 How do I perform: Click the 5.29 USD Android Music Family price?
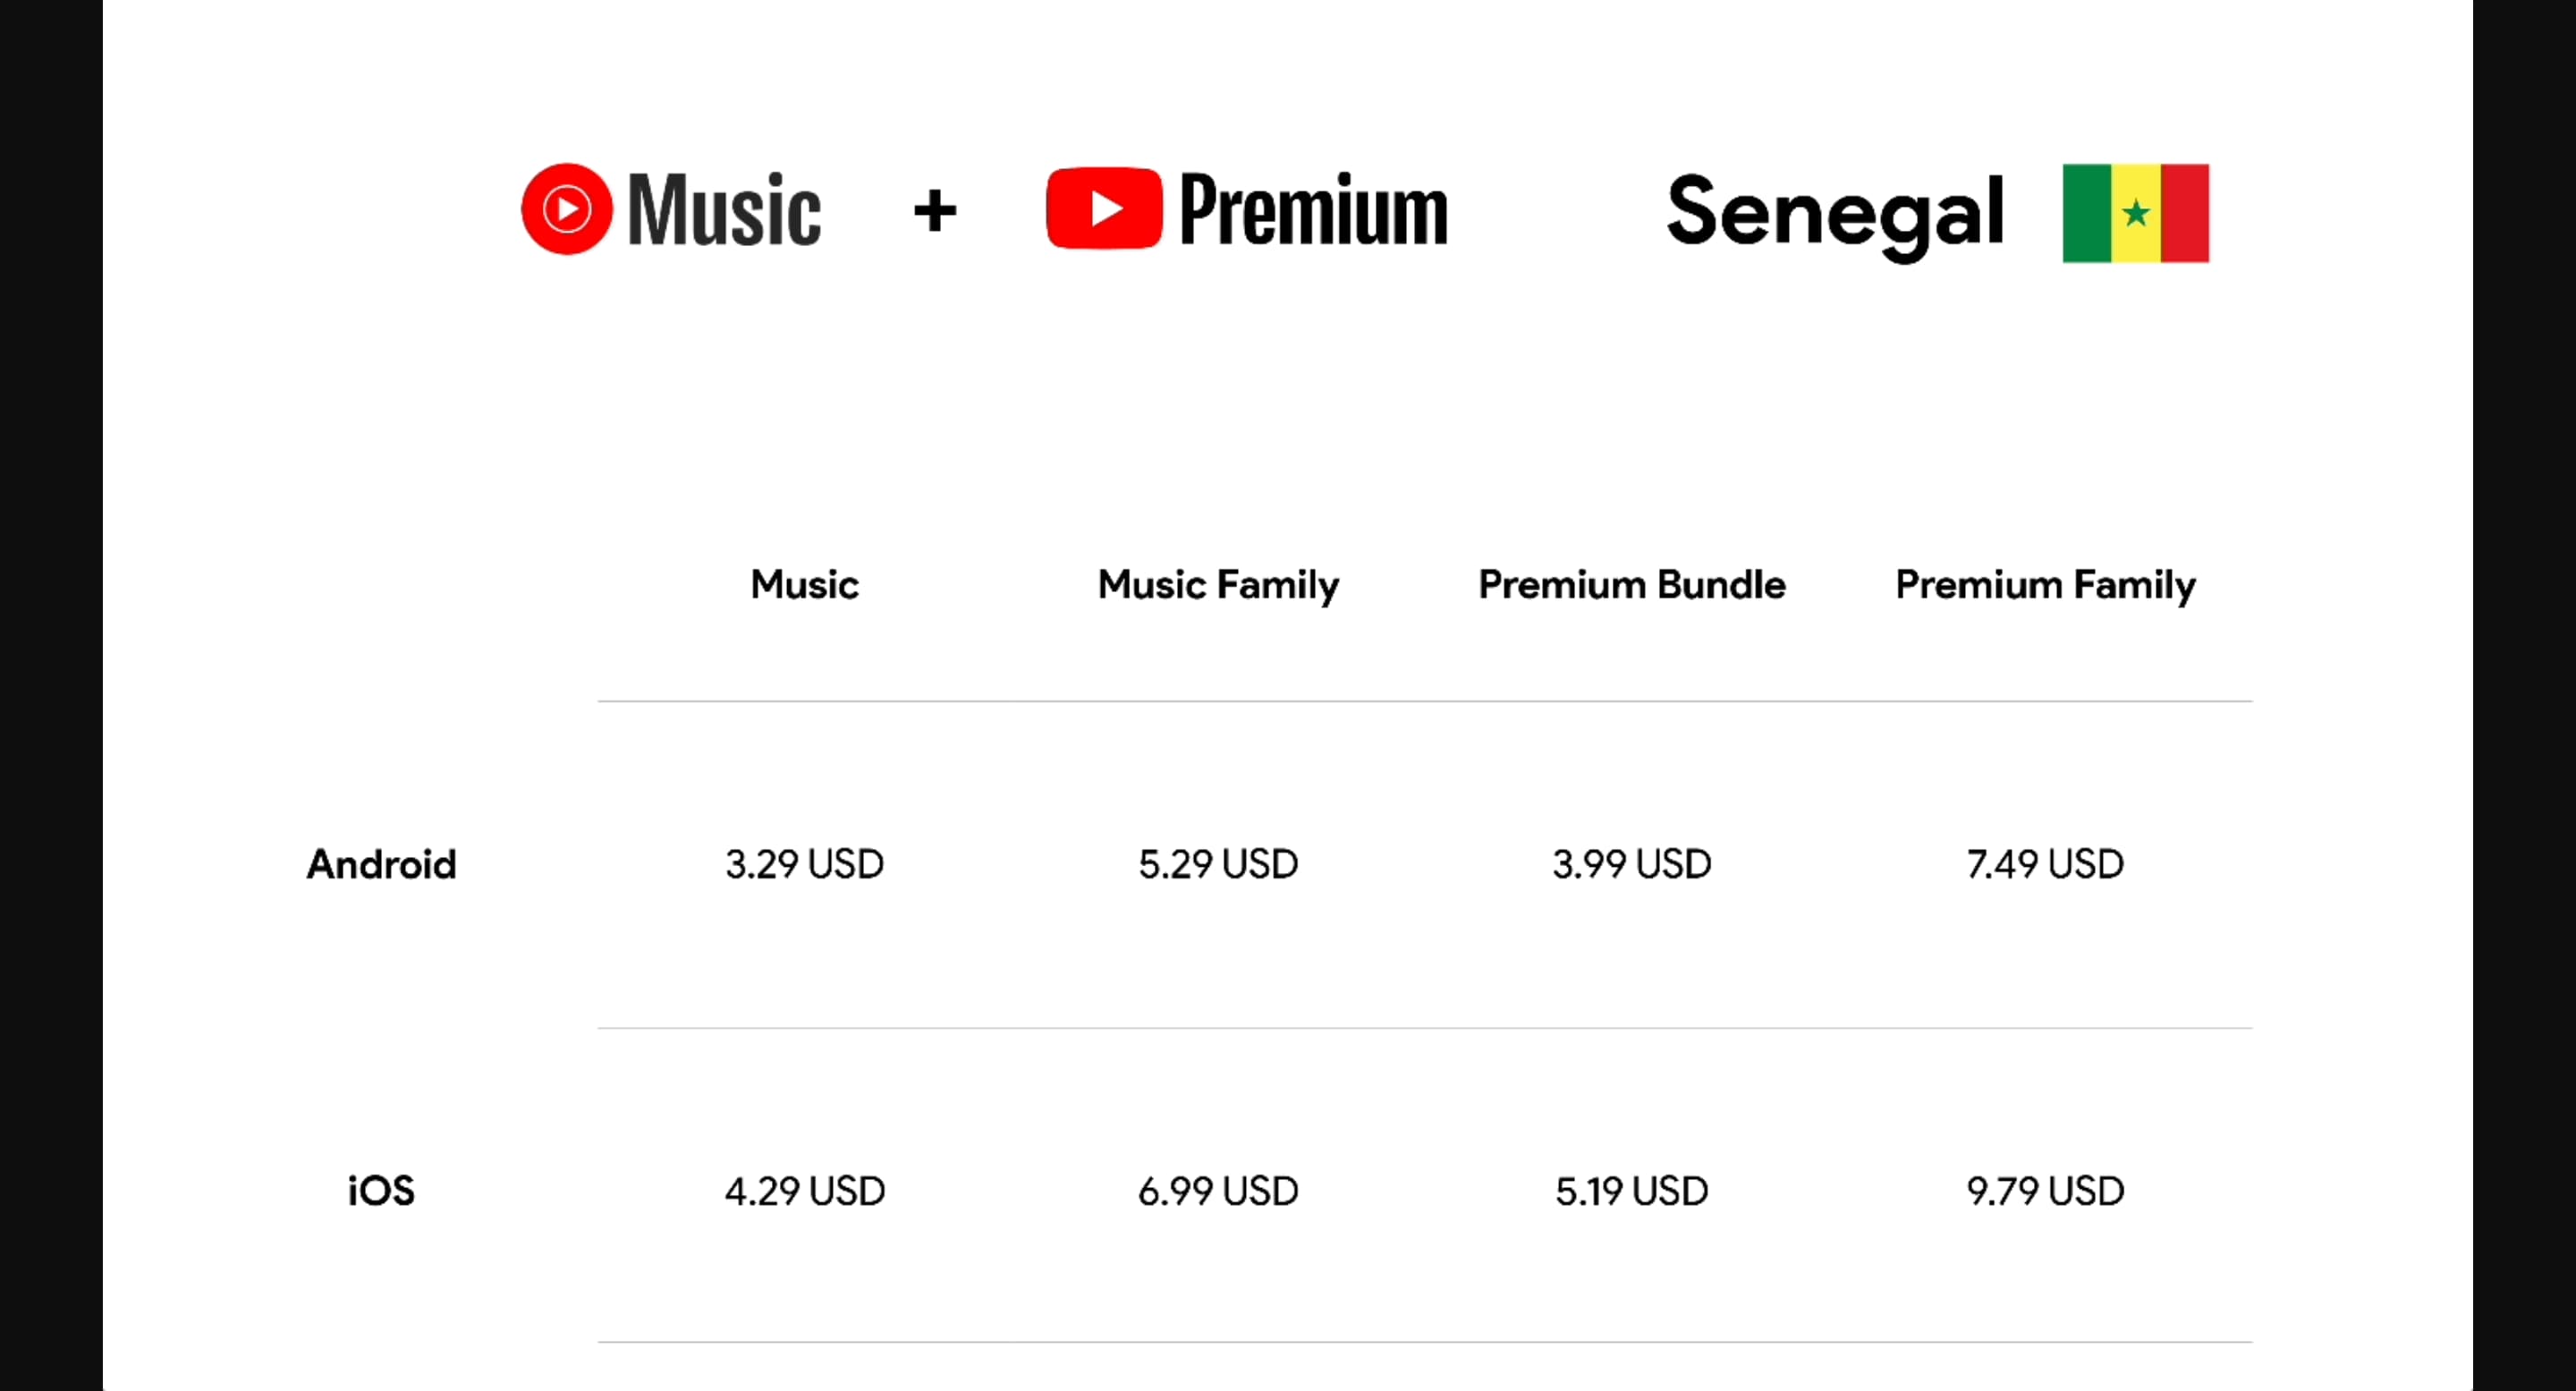coord(1218,864)
